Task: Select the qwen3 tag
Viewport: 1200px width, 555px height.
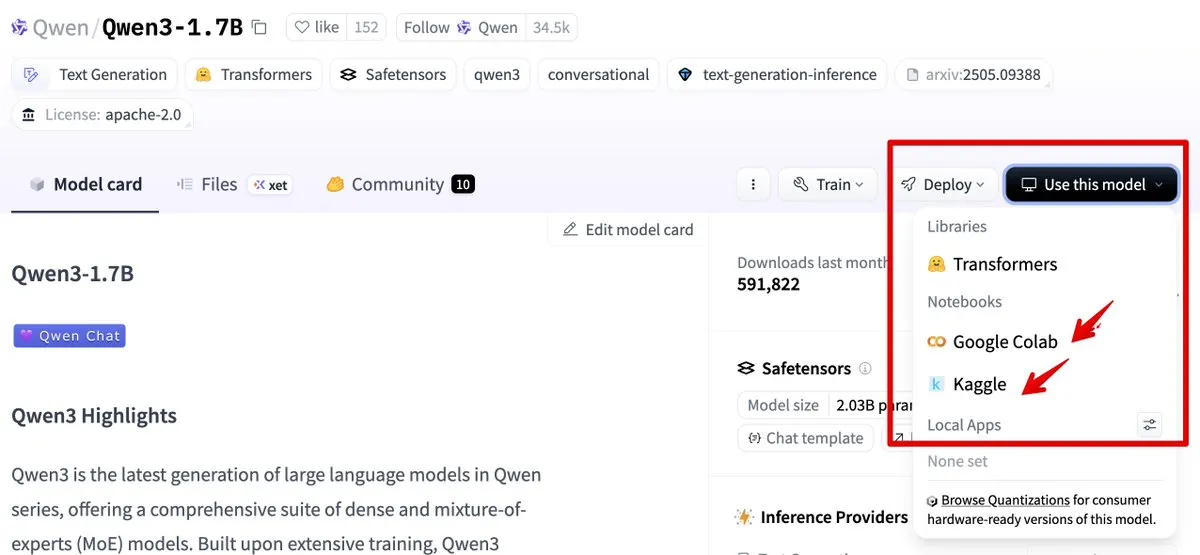Action: [x=497, y=74]
